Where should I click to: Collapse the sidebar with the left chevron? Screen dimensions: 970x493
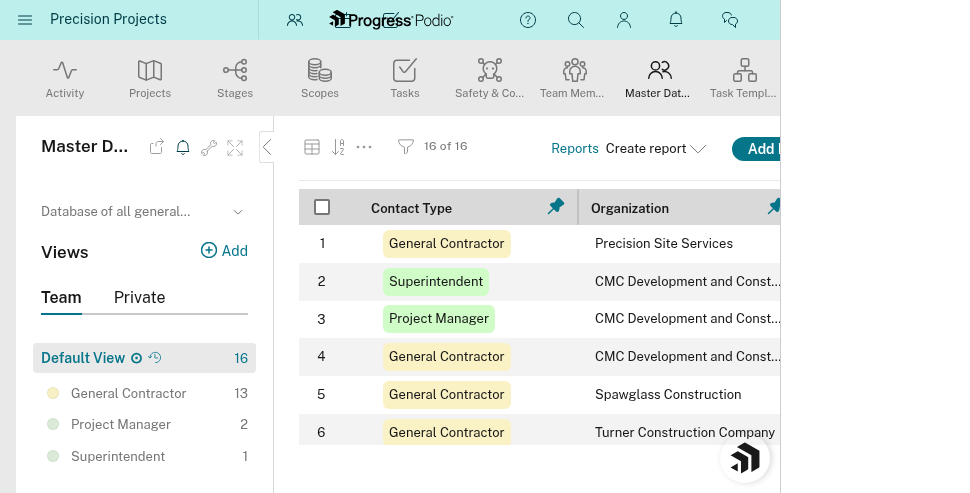[267, 147]
